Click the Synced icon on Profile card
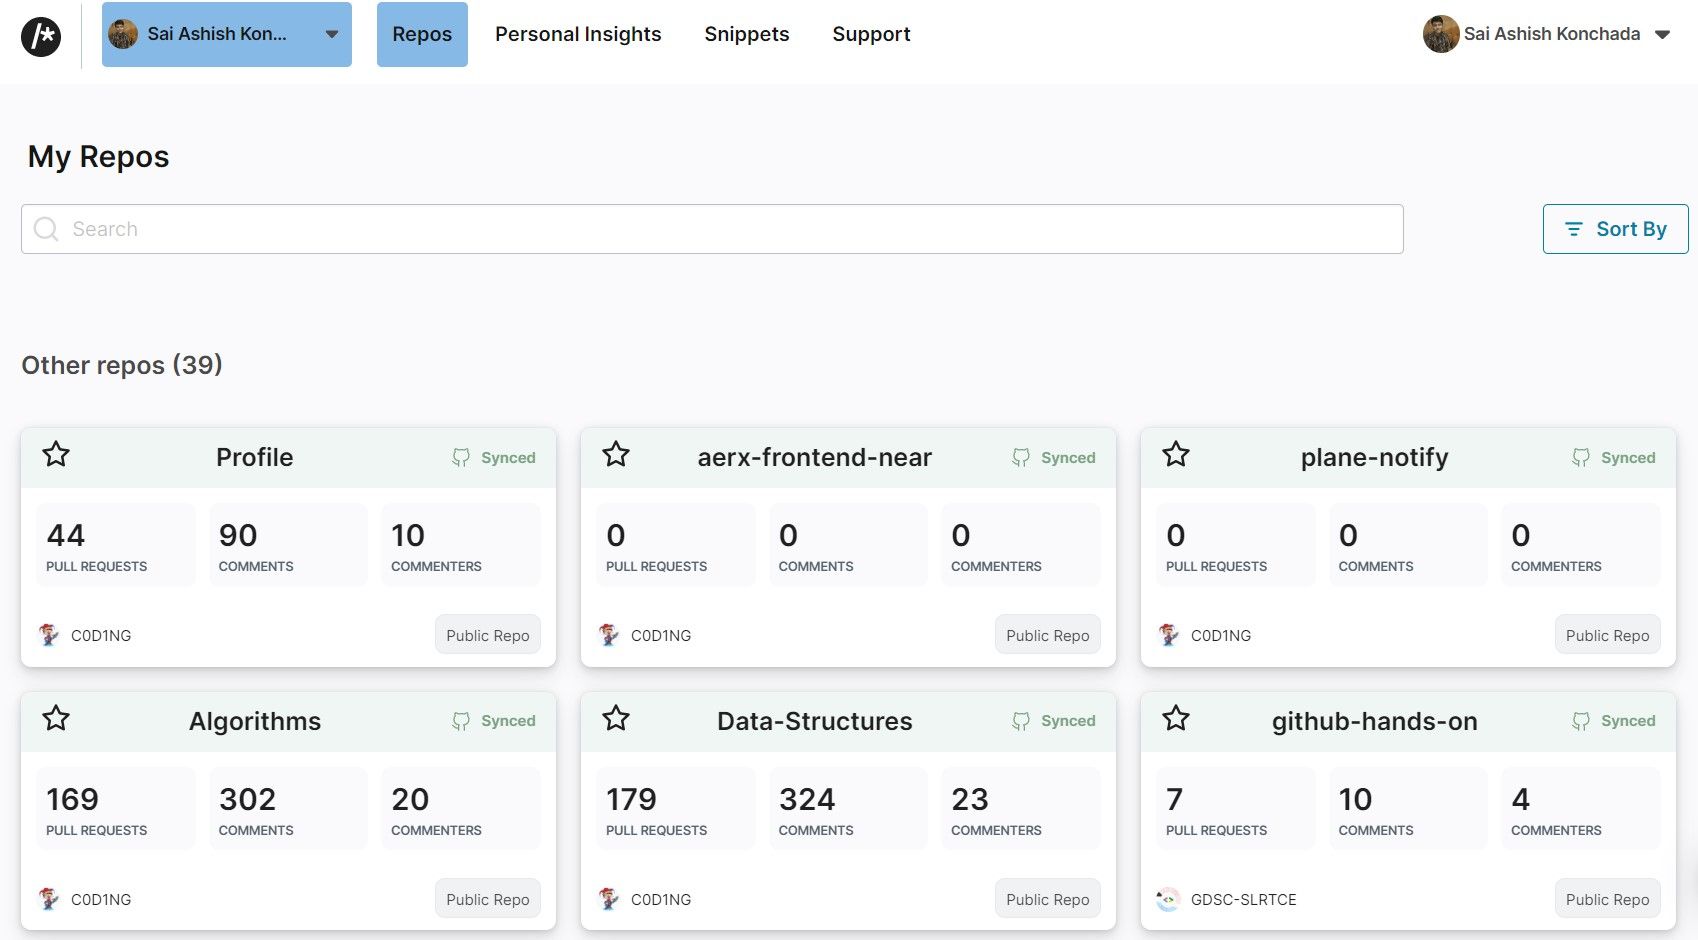This screenshot has height=940, width=1698. (x=461, y=458)
